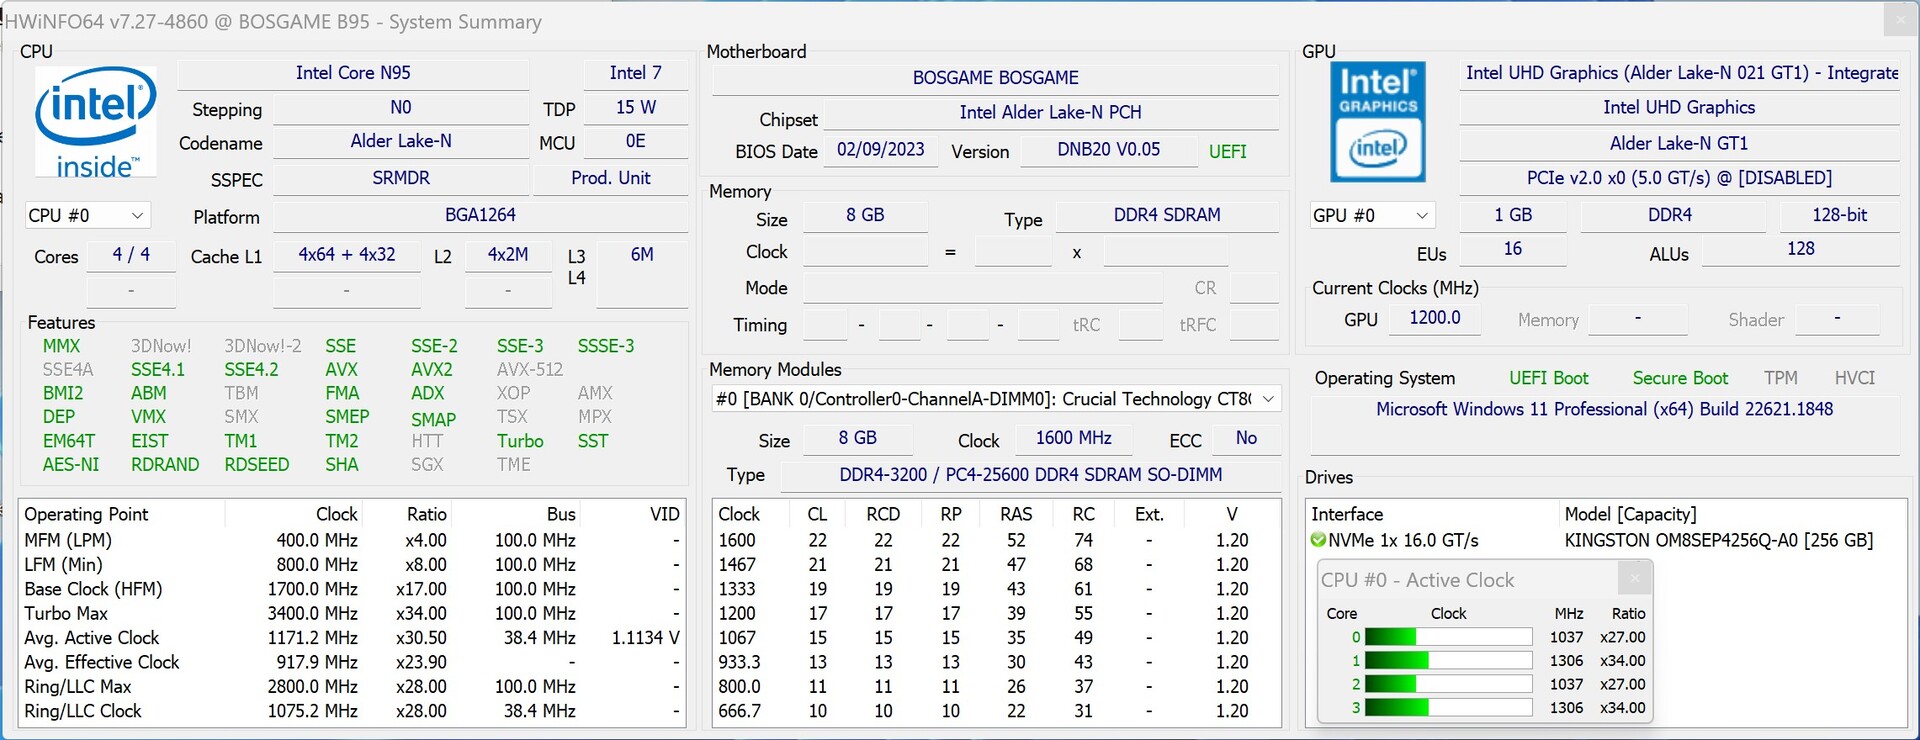Click the HVCI status indicator

(x=1854, y=378)
